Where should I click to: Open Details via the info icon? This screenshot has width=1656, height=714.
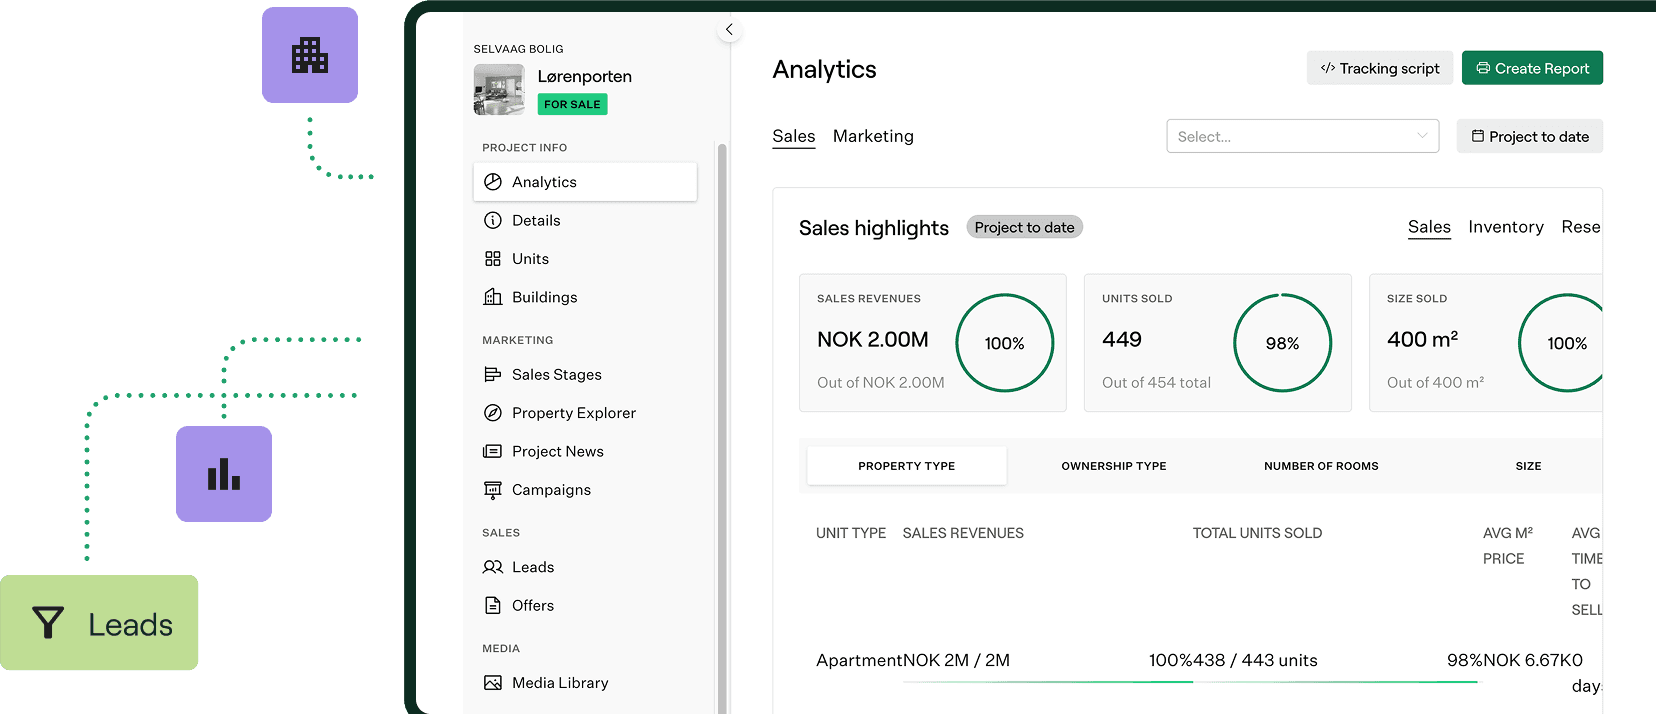click(x=493, y=220)
